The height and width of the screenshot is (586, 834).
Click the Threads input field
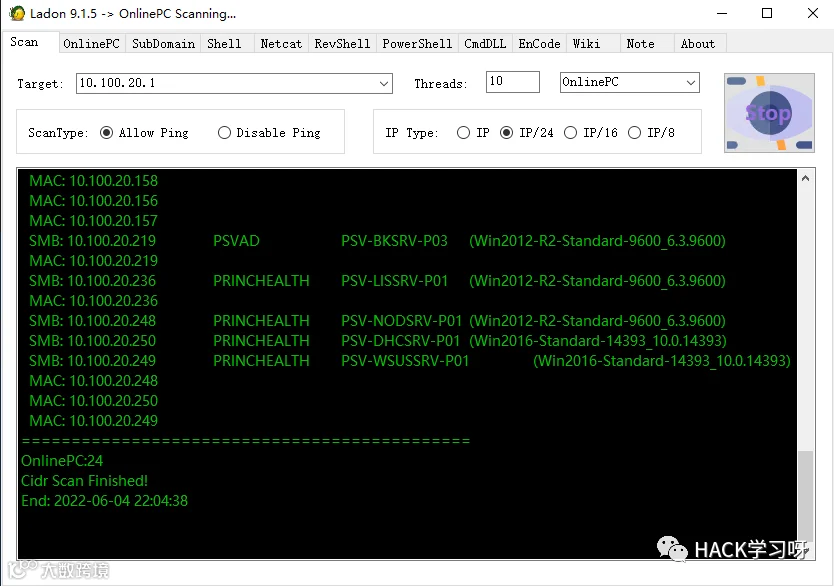(x=513, y=82)
